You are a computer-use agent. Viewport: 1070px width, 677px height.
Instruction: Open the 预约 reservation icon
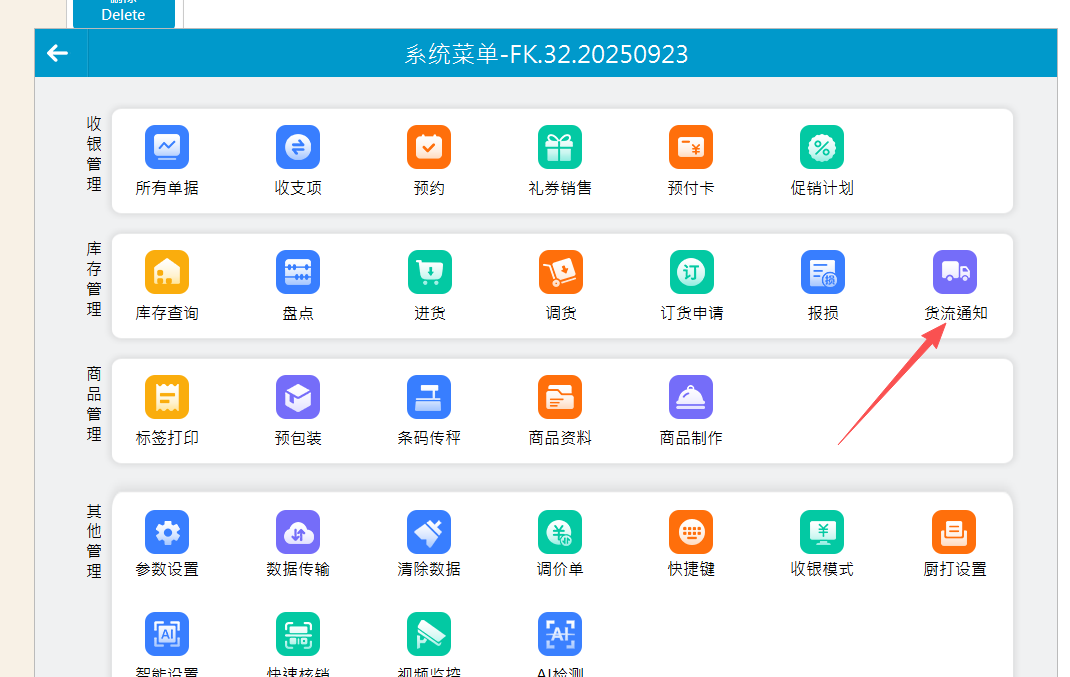click(429, 147)
